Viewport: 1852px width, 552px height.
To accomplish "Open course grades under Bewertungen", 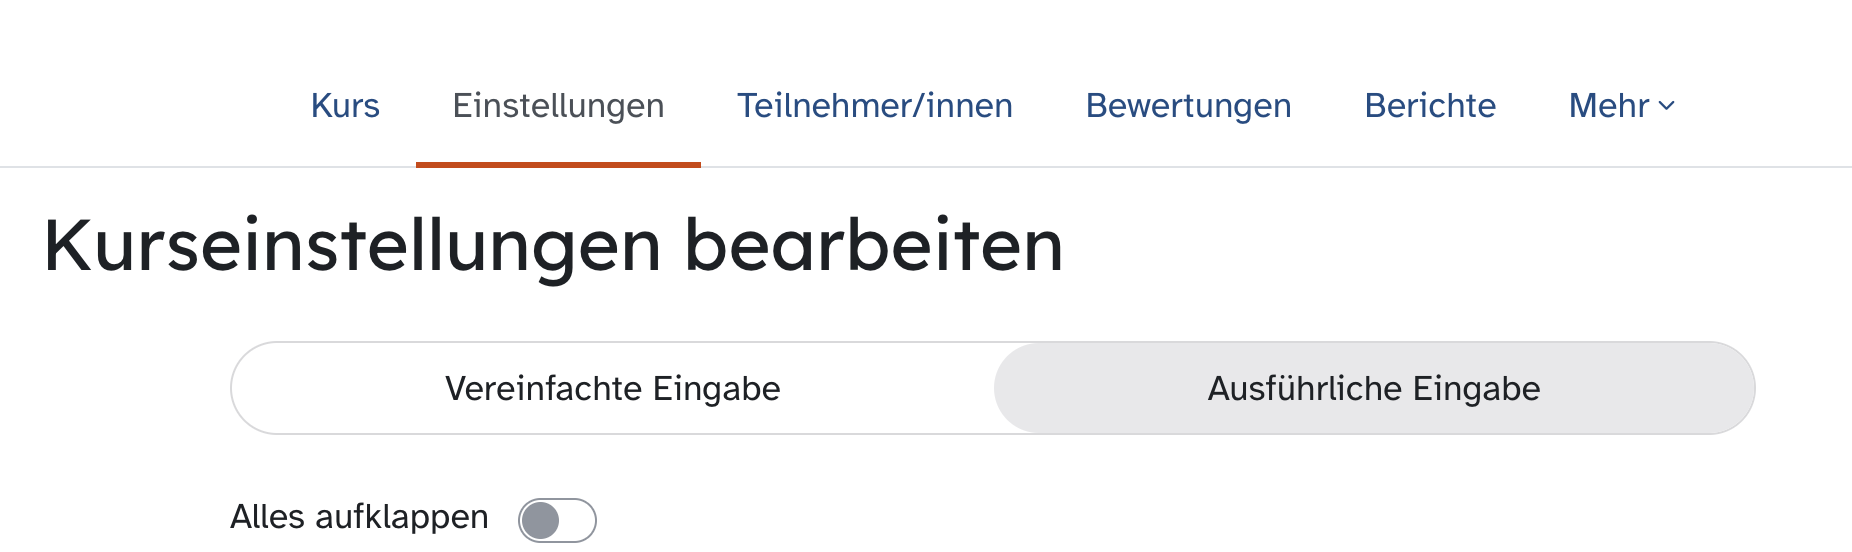I will point(1188,106).
